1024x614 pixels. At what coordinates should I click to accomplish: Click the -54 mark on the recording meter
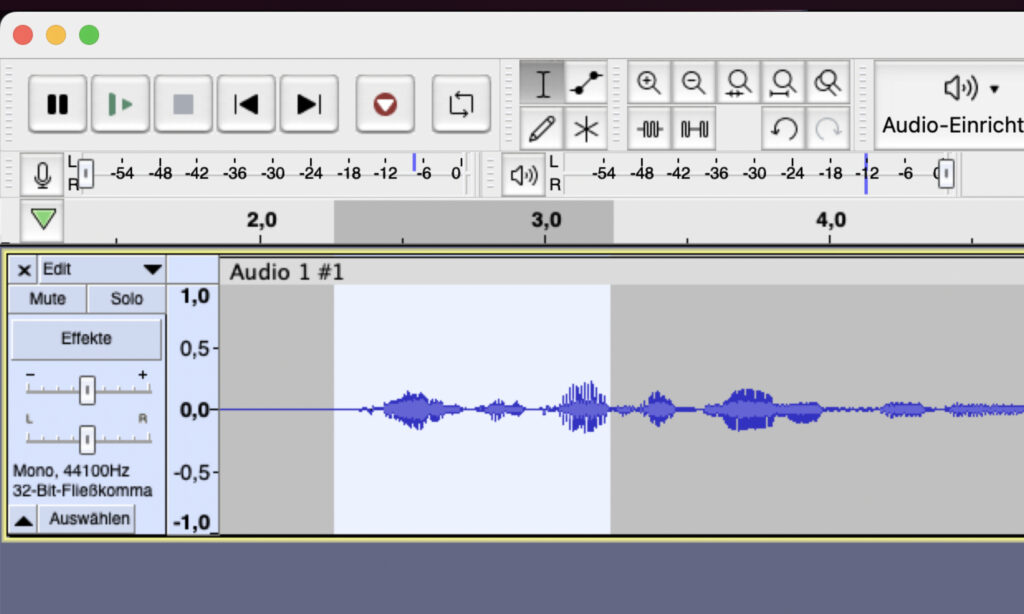pyautogui.click(x=121, y=173)
